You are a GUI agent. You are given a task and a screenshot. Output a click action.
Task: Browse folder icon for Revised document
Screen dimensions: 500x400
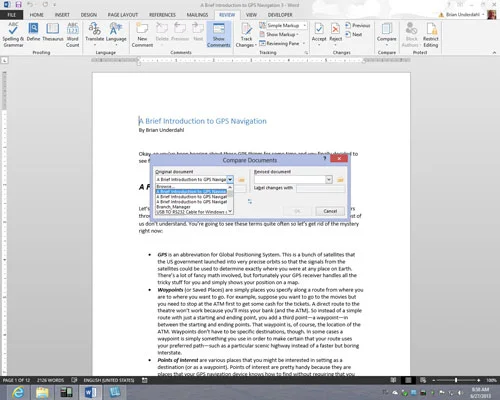[x=340, y=180]
